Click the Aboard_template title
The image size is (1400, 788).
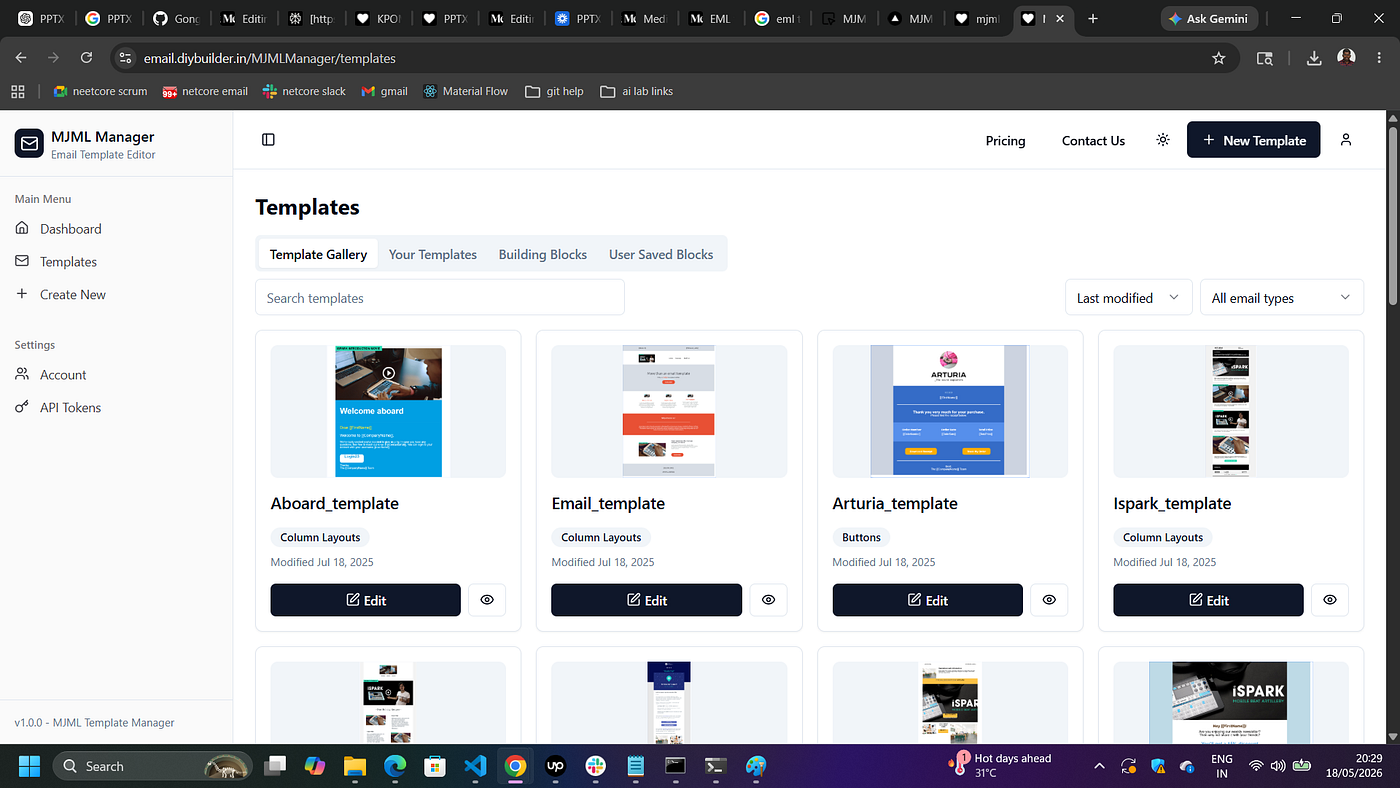tap(335, 503)
